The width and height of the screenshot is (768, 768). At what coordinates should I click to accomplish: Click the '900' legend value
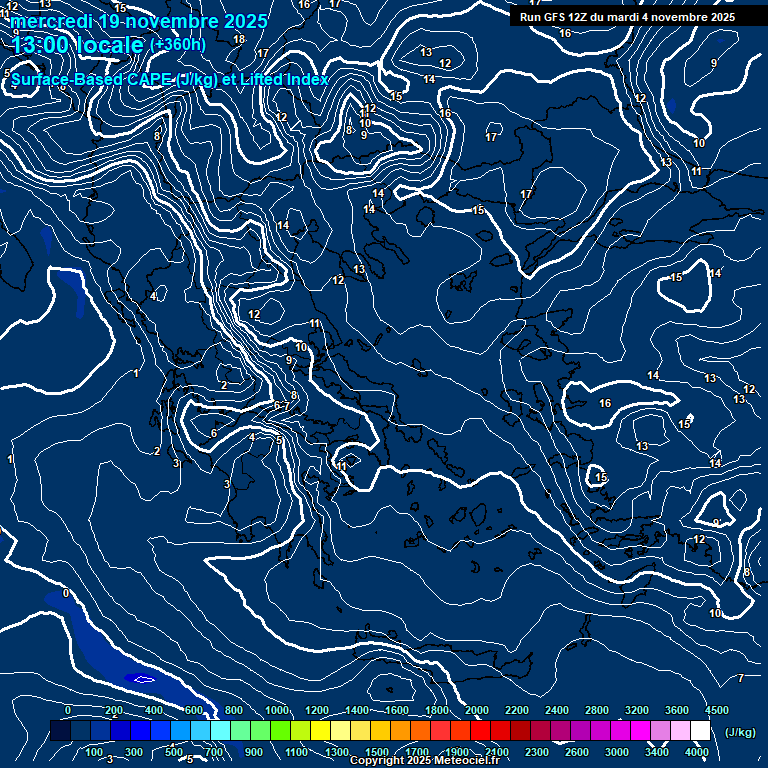pyautogui.click(x=253, y=752)
